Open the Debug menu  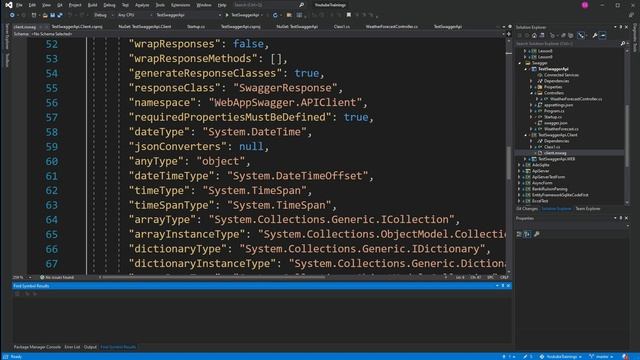click(x=109, y=5)
